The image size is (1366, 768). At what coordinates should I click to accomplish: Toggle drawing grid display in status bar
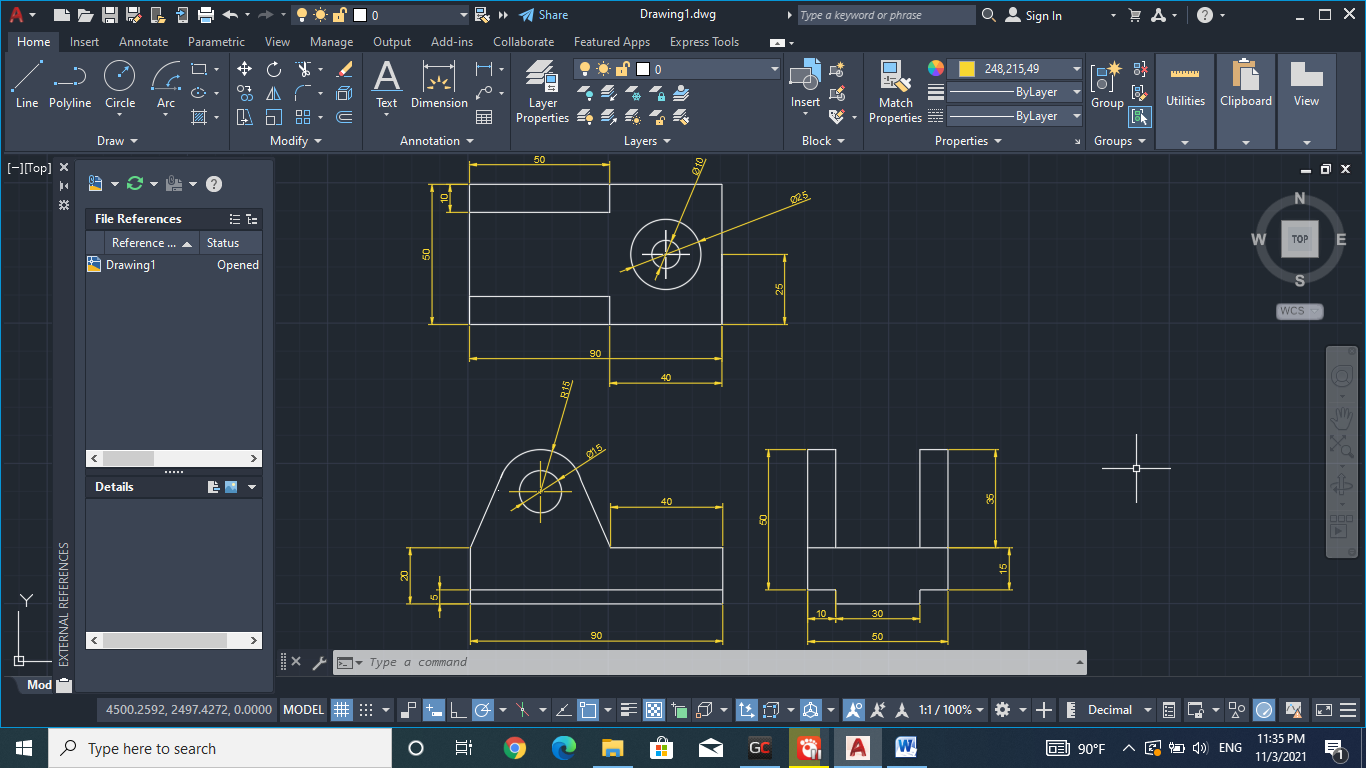[x=341, y=710]
